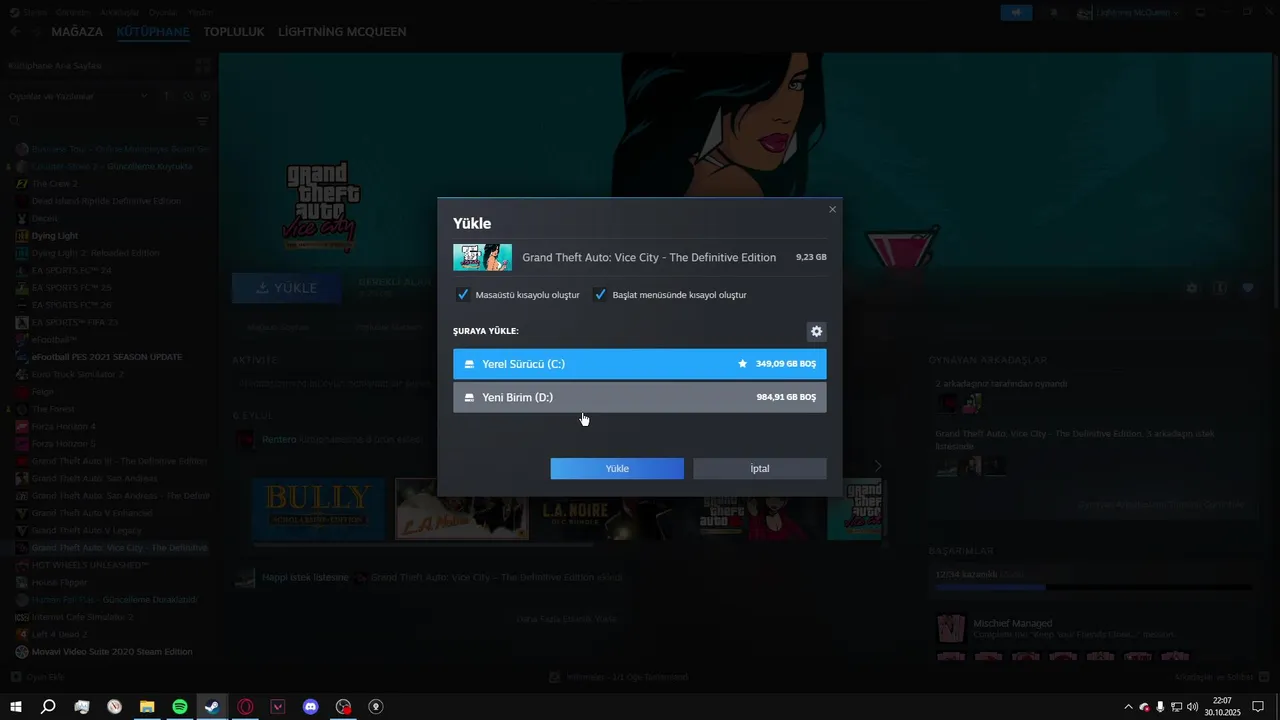Select Forza Horizon 5 in library list
The width and height of the screenshot is (1280, 720).
pyautogui.click(x=63, y=444)
